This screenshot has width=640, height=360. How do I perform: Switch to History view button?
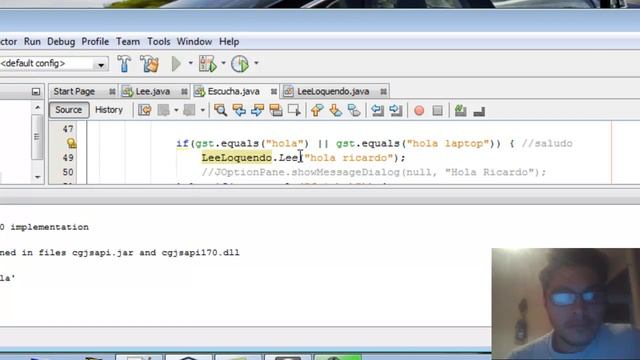point(109,110)
